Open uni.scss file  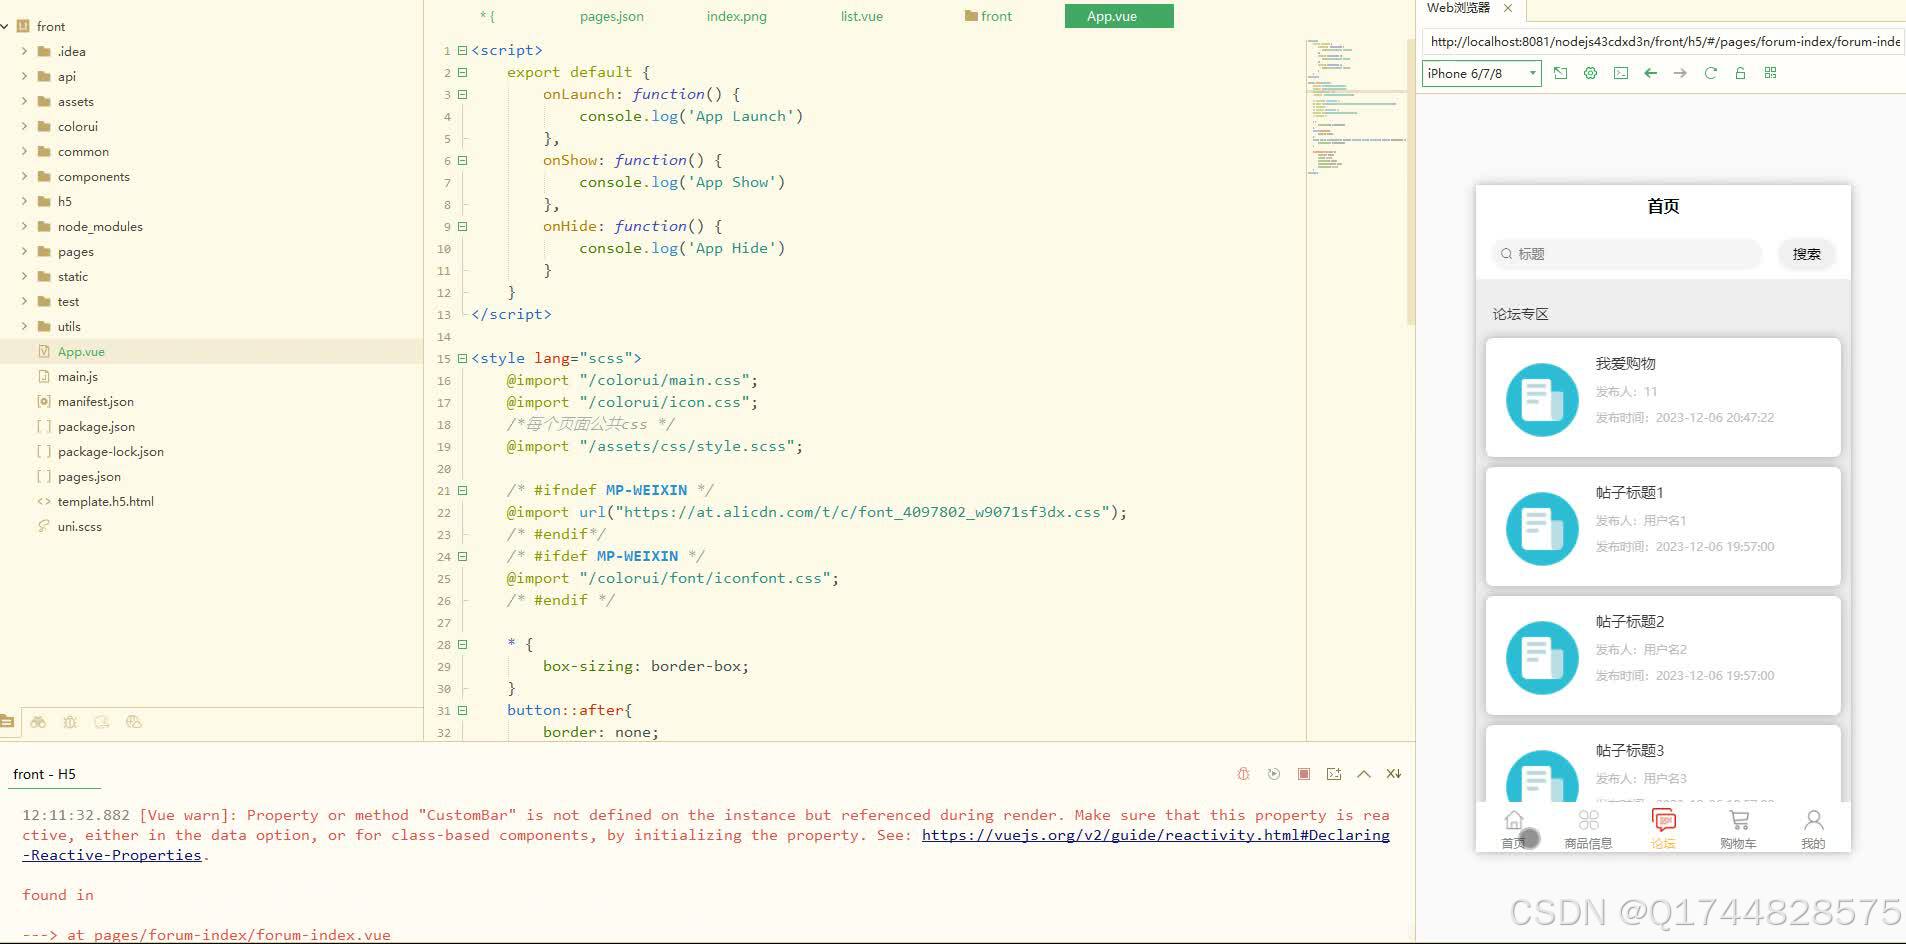(x=79, y=527)
